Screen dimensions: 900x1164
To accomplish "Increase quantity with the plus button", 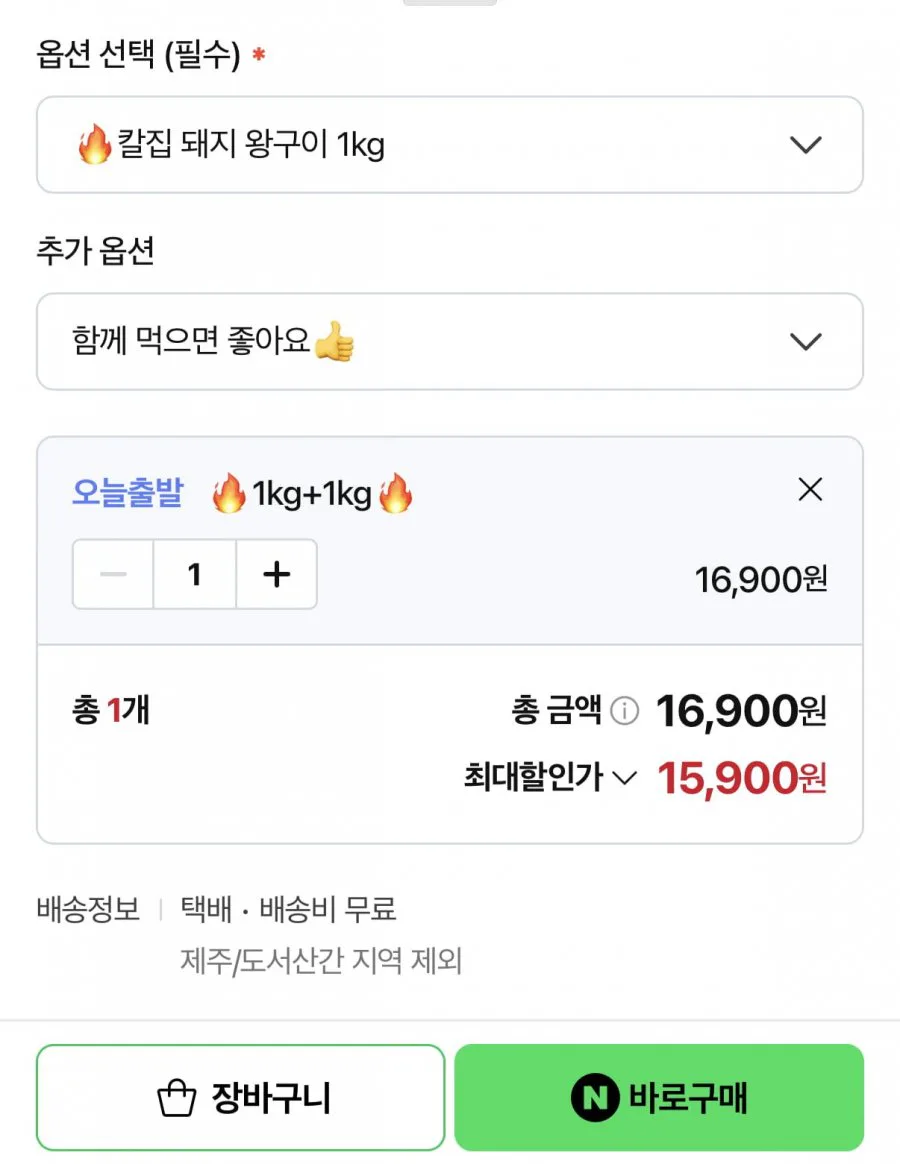I will (276, 574).
